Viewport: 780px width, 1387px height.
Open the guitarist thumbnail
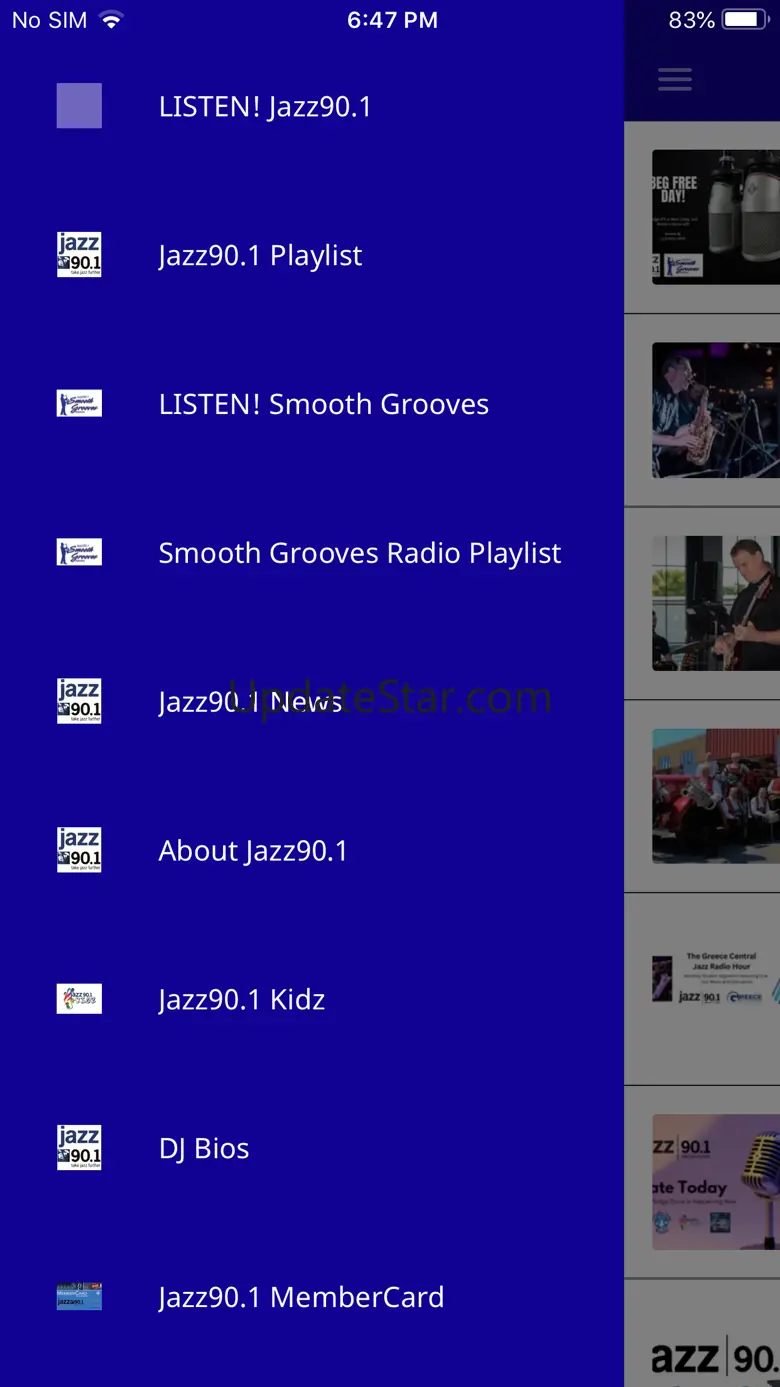(x=716, y=603)
